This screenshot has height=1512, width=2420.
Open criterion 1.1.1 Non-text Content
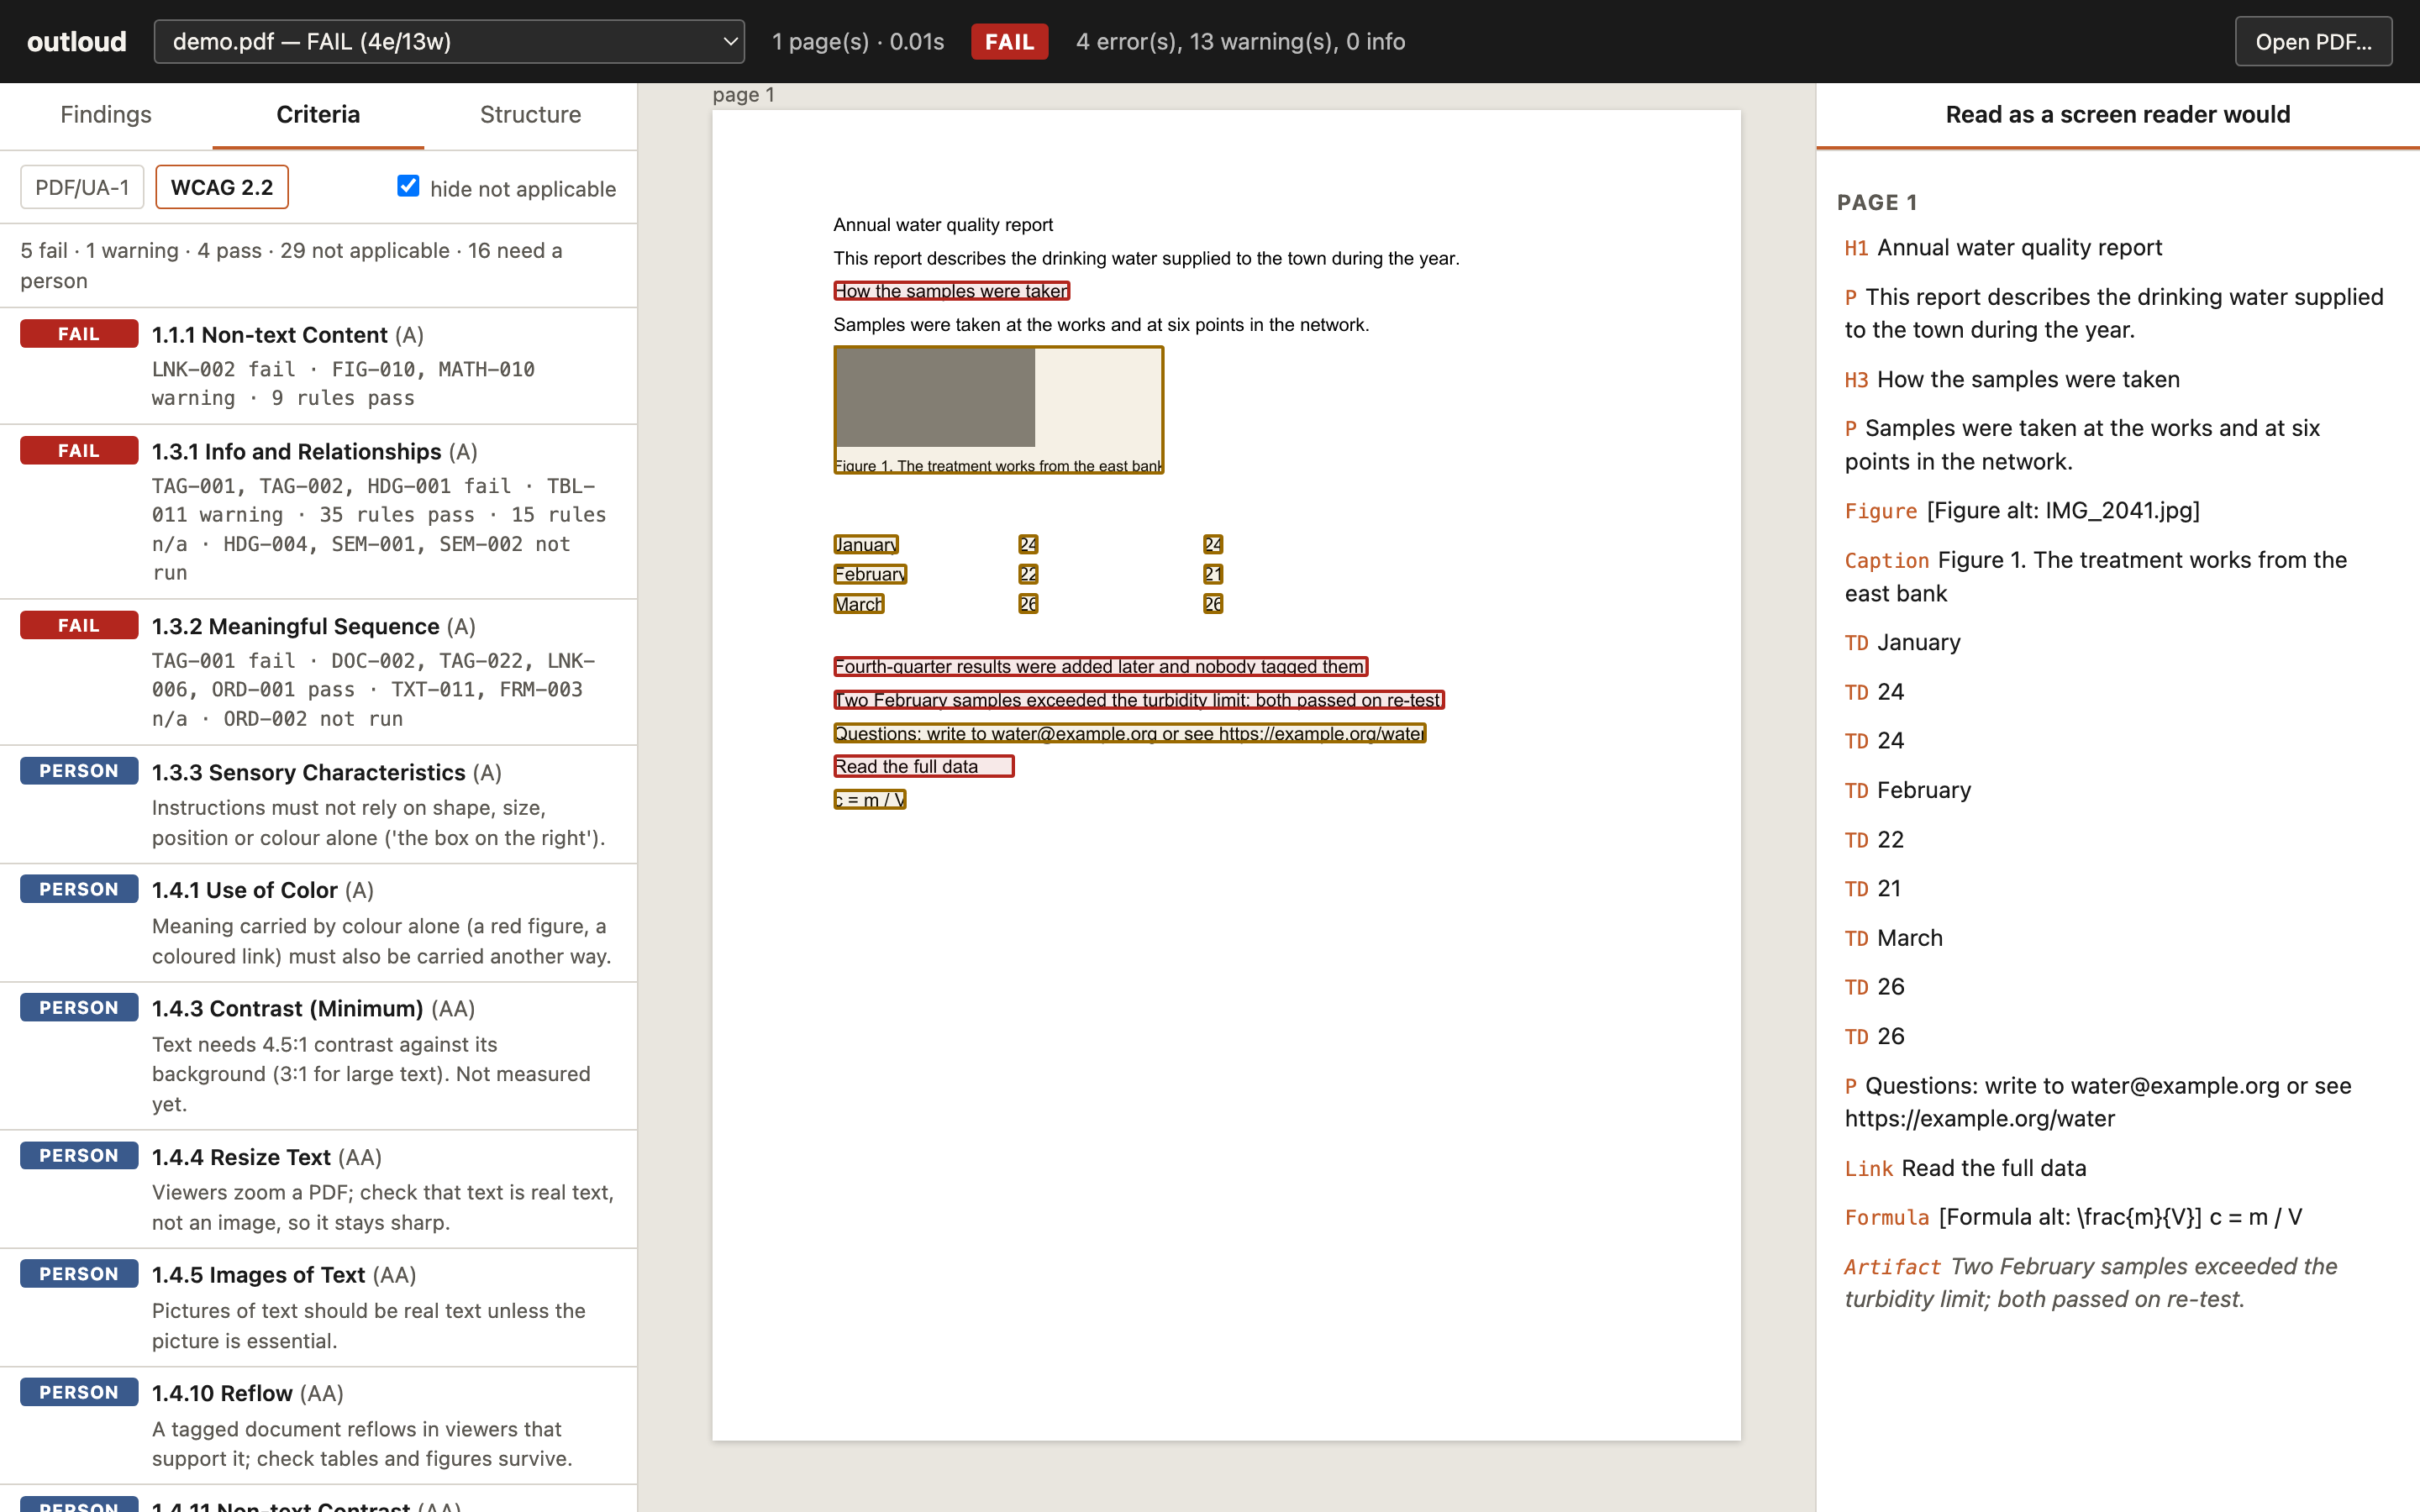tap(318, 366)
